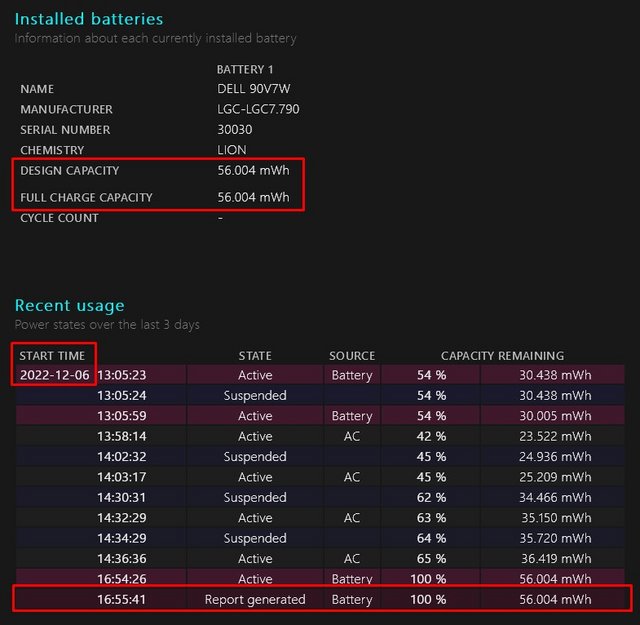This screenshot has width=640, height=625.
Task: Click the 'NAME' row label
Action: point(37,89)
